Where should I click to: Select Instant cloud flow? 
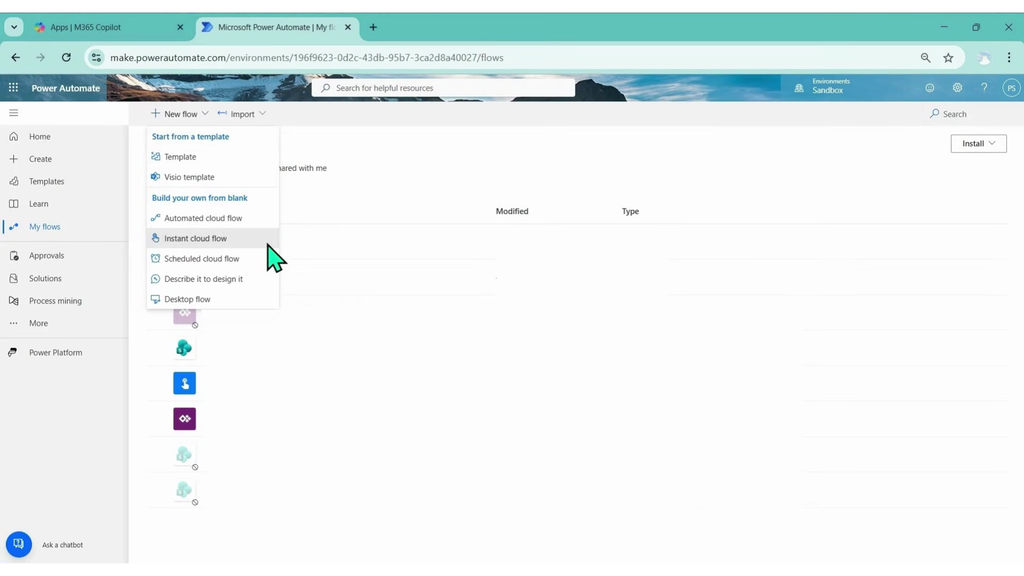click(x=213, y=238)
